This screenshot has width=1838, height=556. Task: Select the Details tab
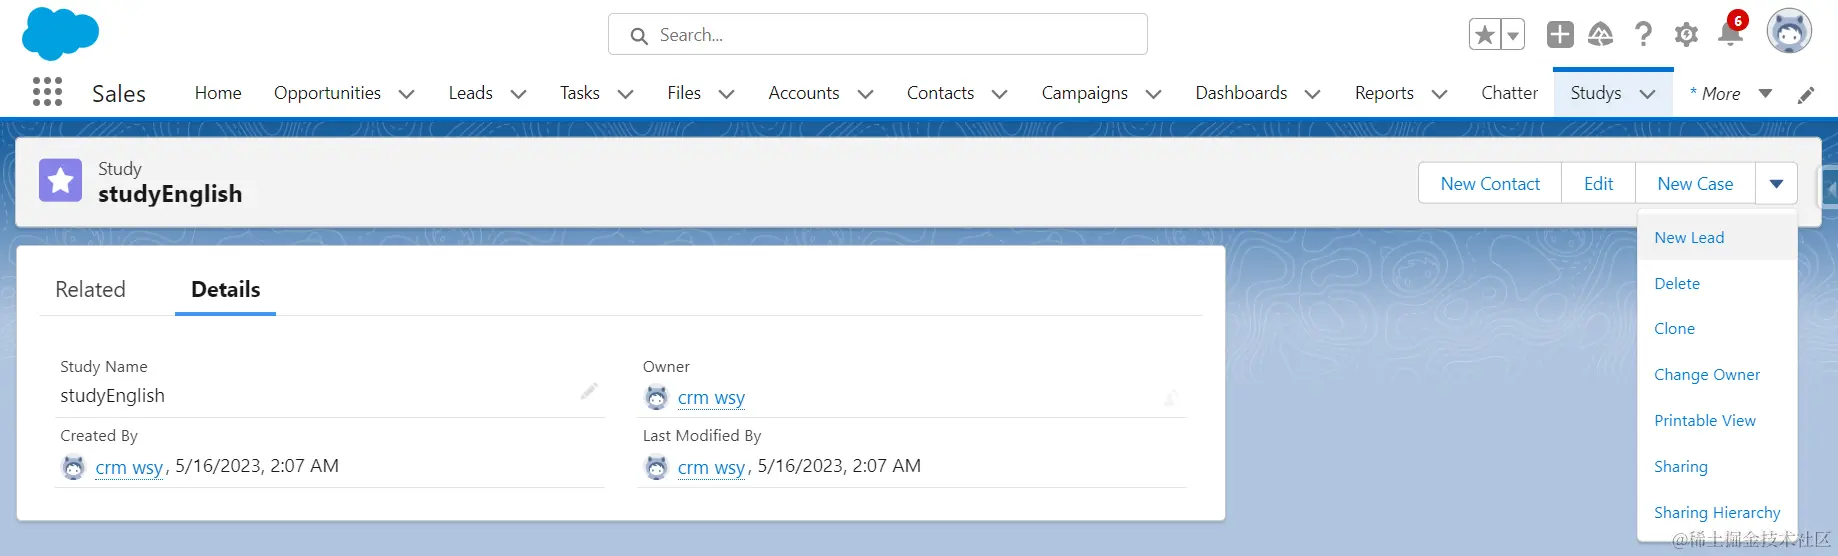(225, 290)
